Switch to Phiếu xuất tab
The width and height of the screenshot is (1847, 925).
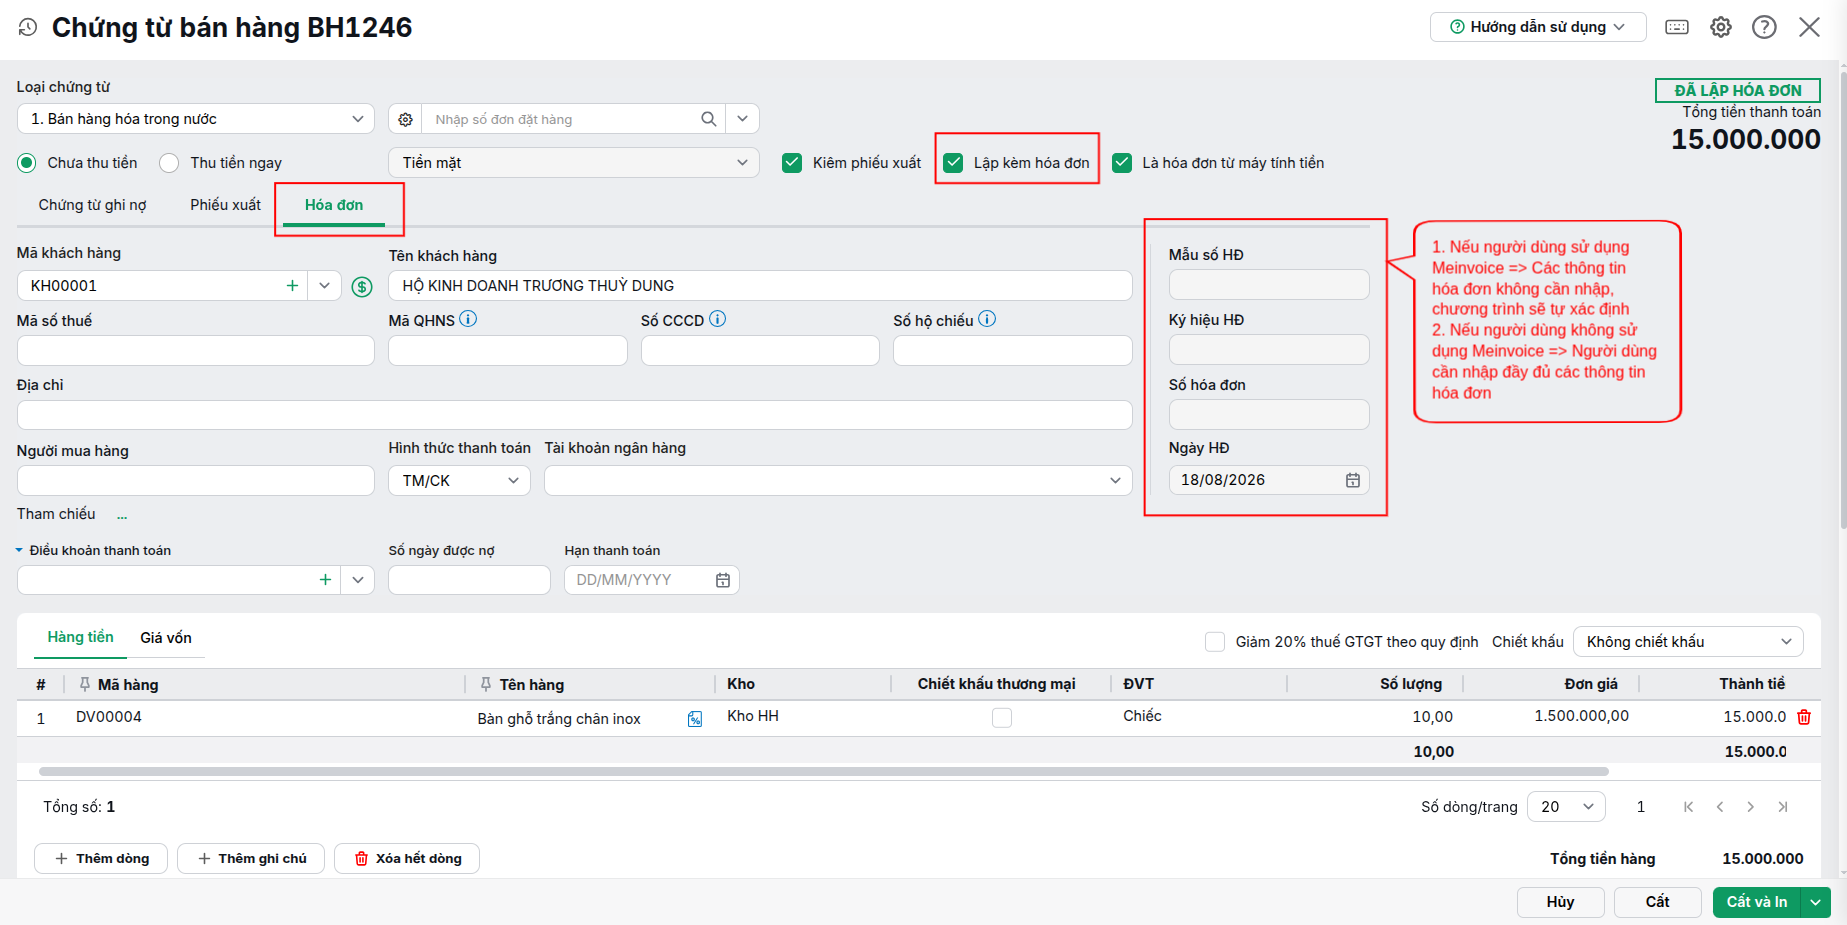226,205
